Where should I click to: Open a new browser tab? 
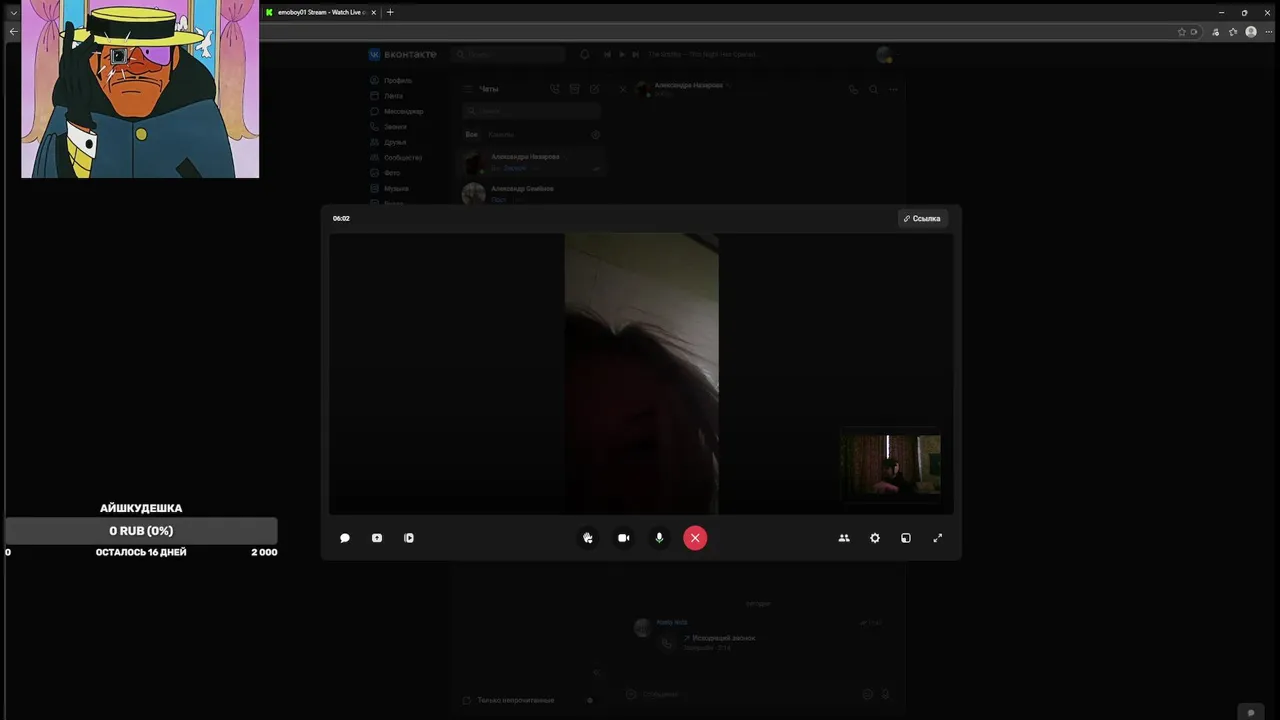click(x=390, y=12)
